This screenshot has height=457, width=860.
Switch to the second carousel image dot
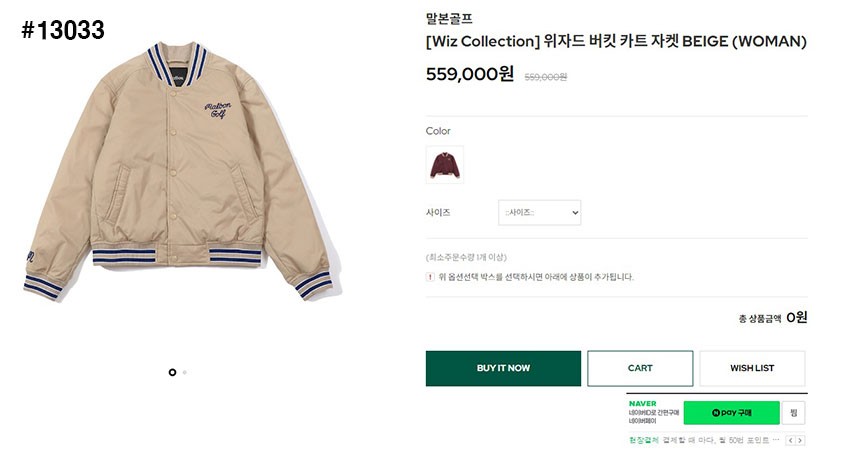pos(184,372)
